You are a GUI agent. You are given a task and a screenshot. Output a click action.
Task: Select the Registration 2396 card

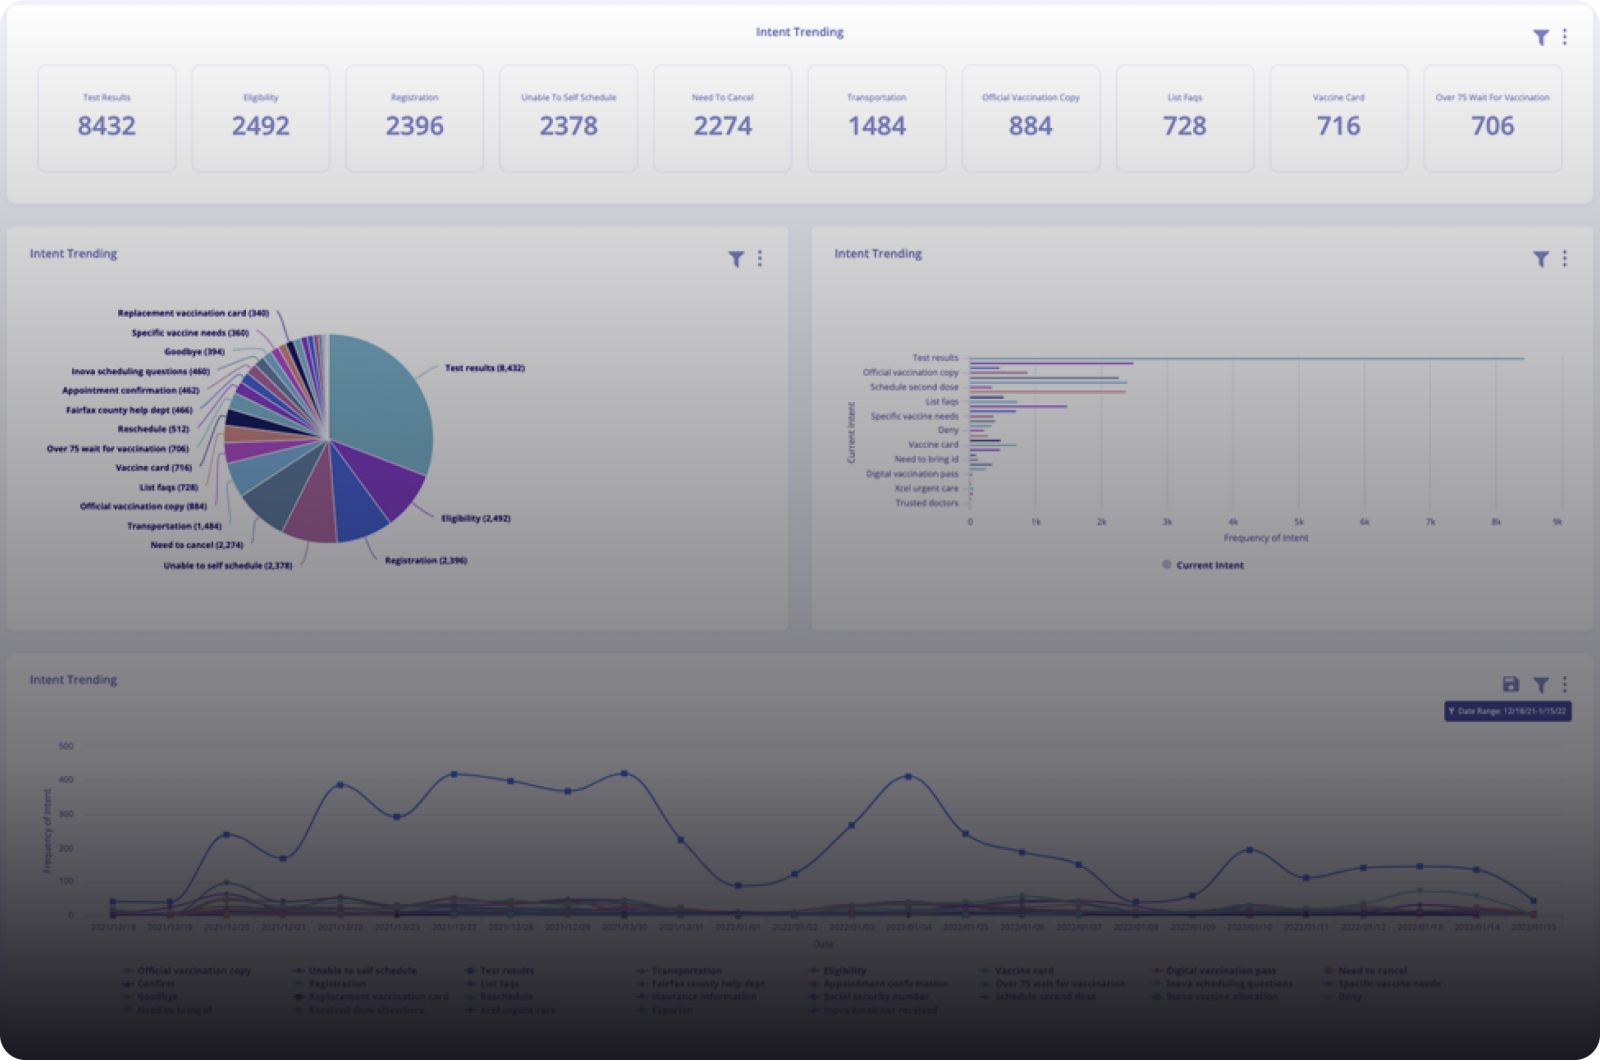tap(415, 118)
